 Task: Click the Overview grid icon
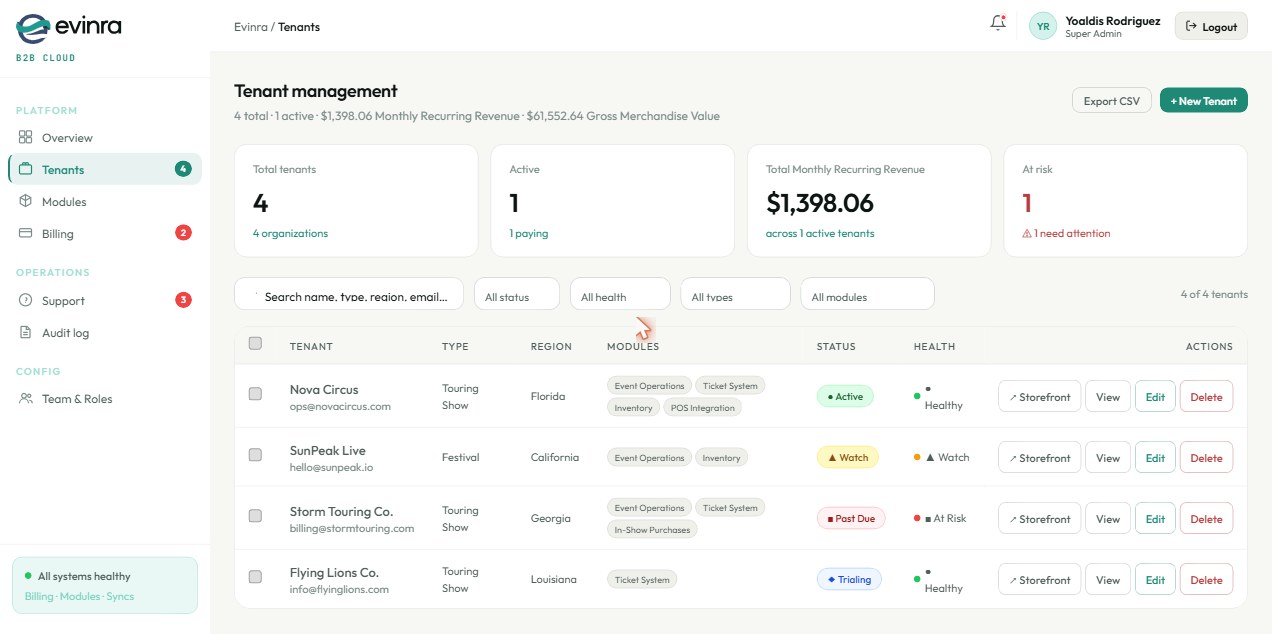click(26, 138)
